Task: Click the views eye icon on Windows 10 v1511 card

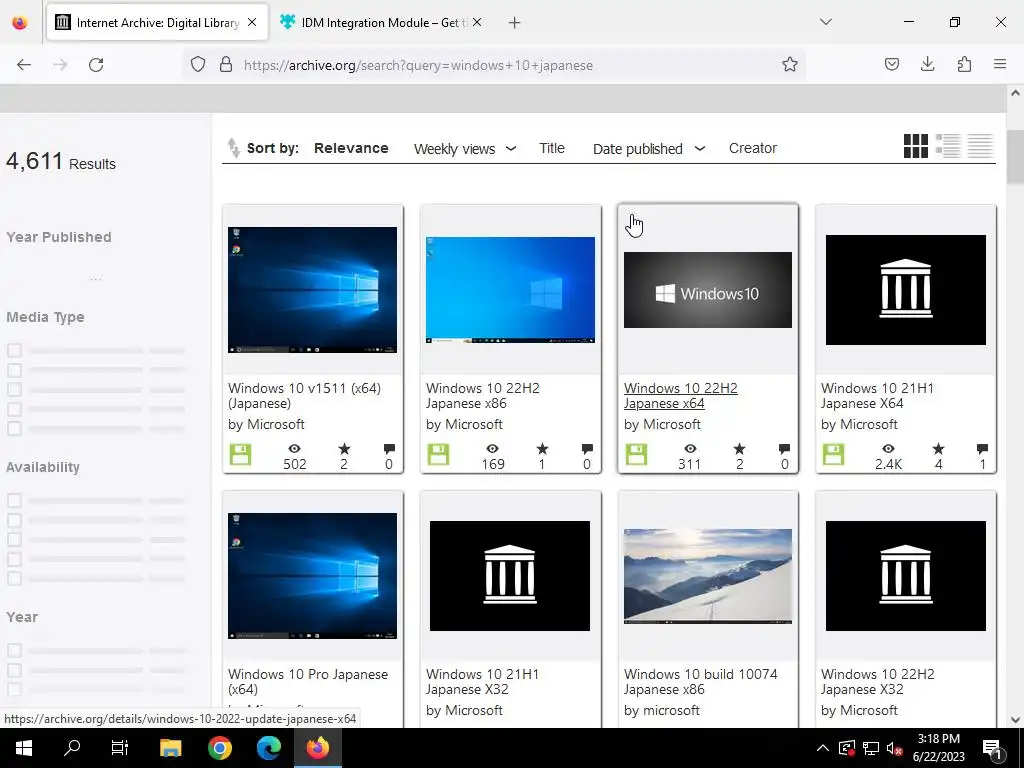Action: pyautogui.click(x=295, y=449)
